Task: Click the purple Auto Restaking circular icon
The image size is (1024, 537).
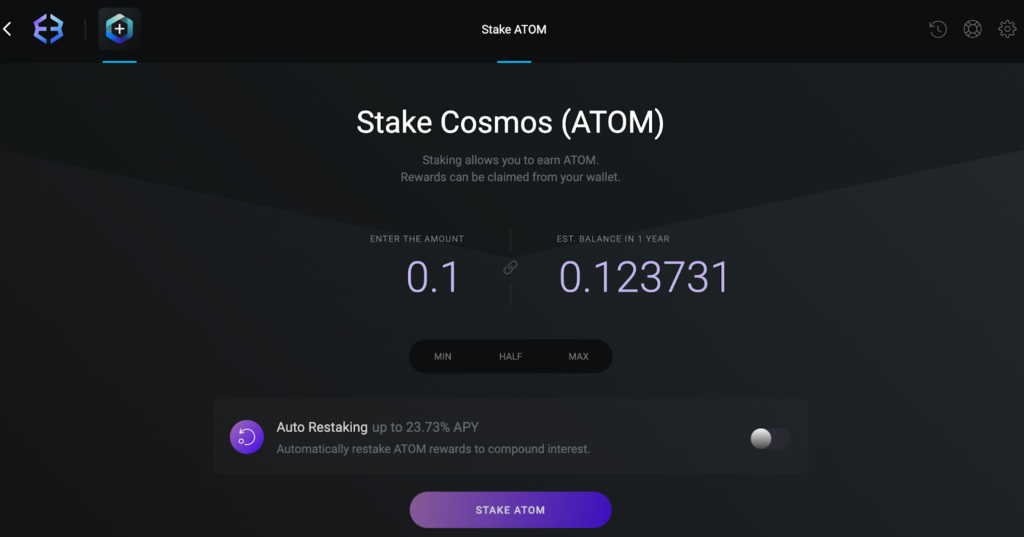Action: point(247,437)
